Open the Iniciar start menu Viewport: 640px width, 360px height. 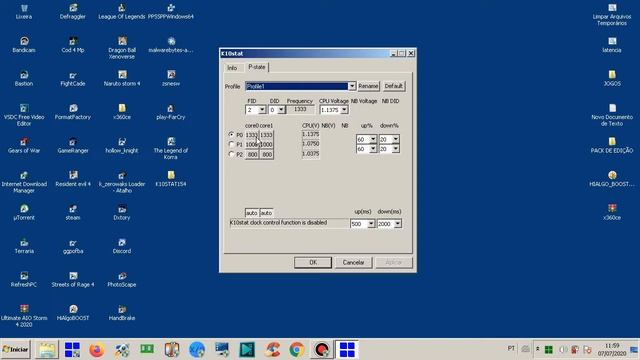pyautogui.click(x=16, y=349)
